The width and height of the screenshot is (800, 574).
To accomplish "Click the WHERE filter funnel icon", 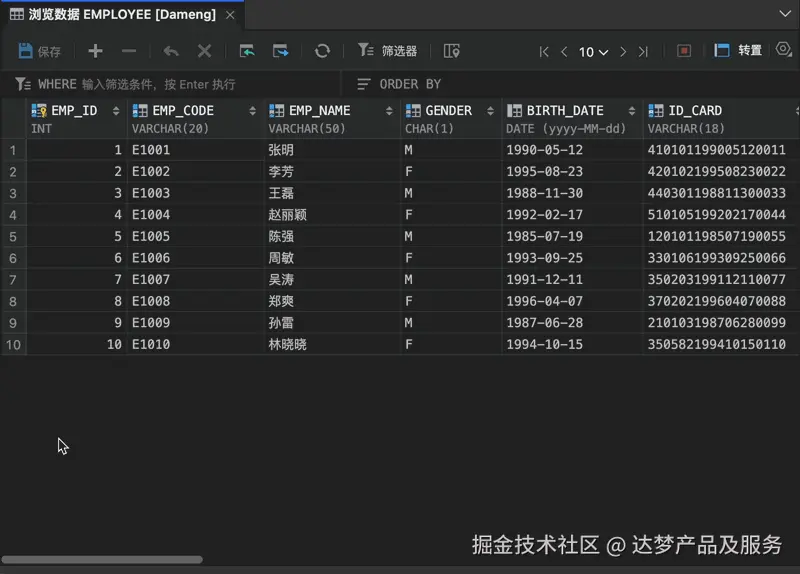I will tap(22, 84).
